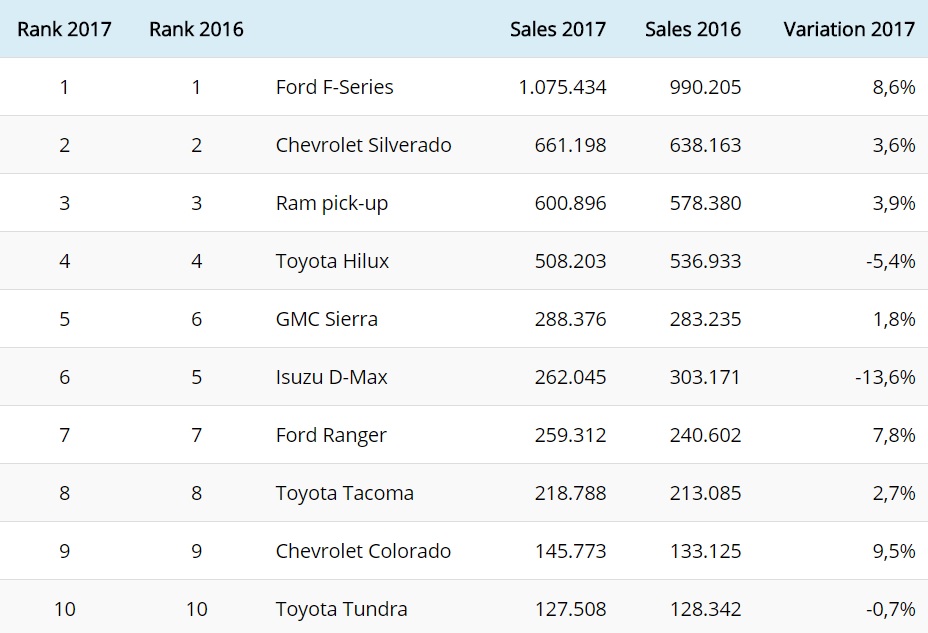Click the Toyota Tundra model name
Viewport: 928px width, 633px height.
point(341,609)
